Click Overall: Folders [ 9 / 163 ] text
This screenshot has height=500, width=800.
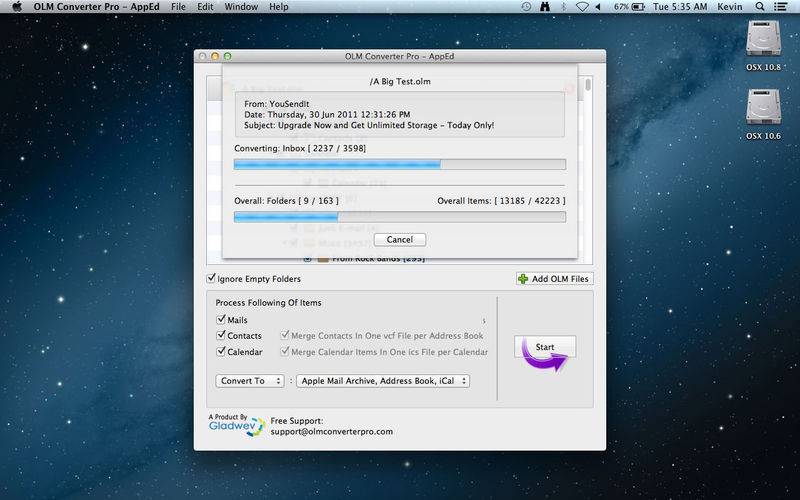(x=286, y=201)
